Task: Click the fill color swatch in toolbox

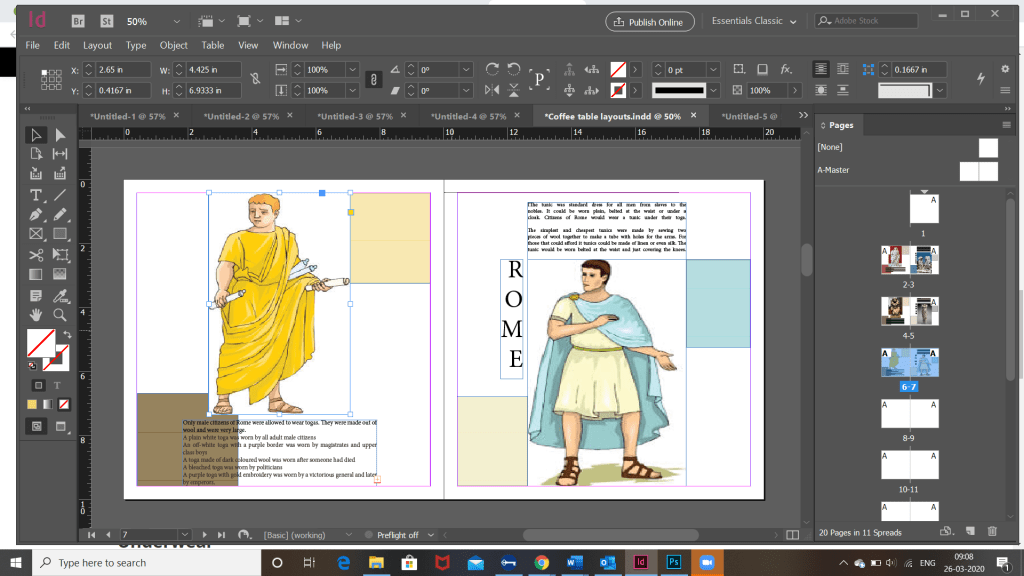Action: 40,343
